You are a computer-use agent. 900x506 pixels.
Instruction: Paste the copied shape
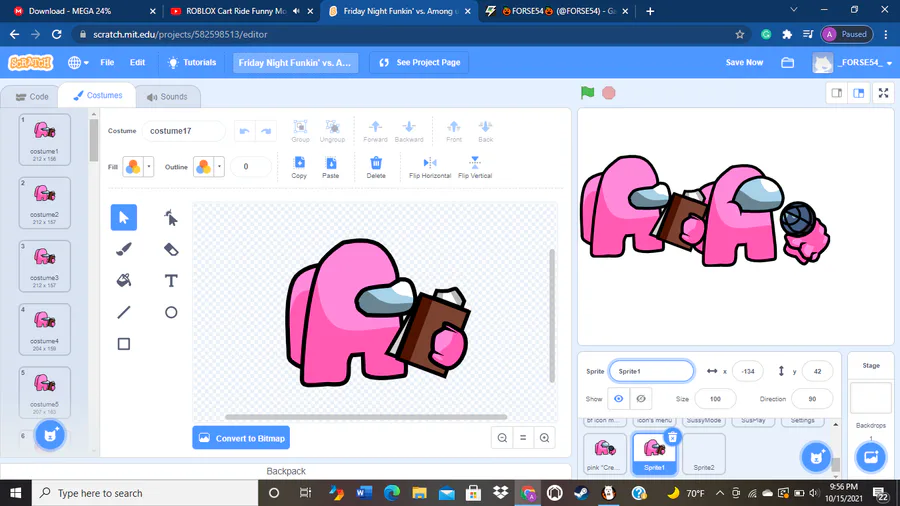click(331, 168)
